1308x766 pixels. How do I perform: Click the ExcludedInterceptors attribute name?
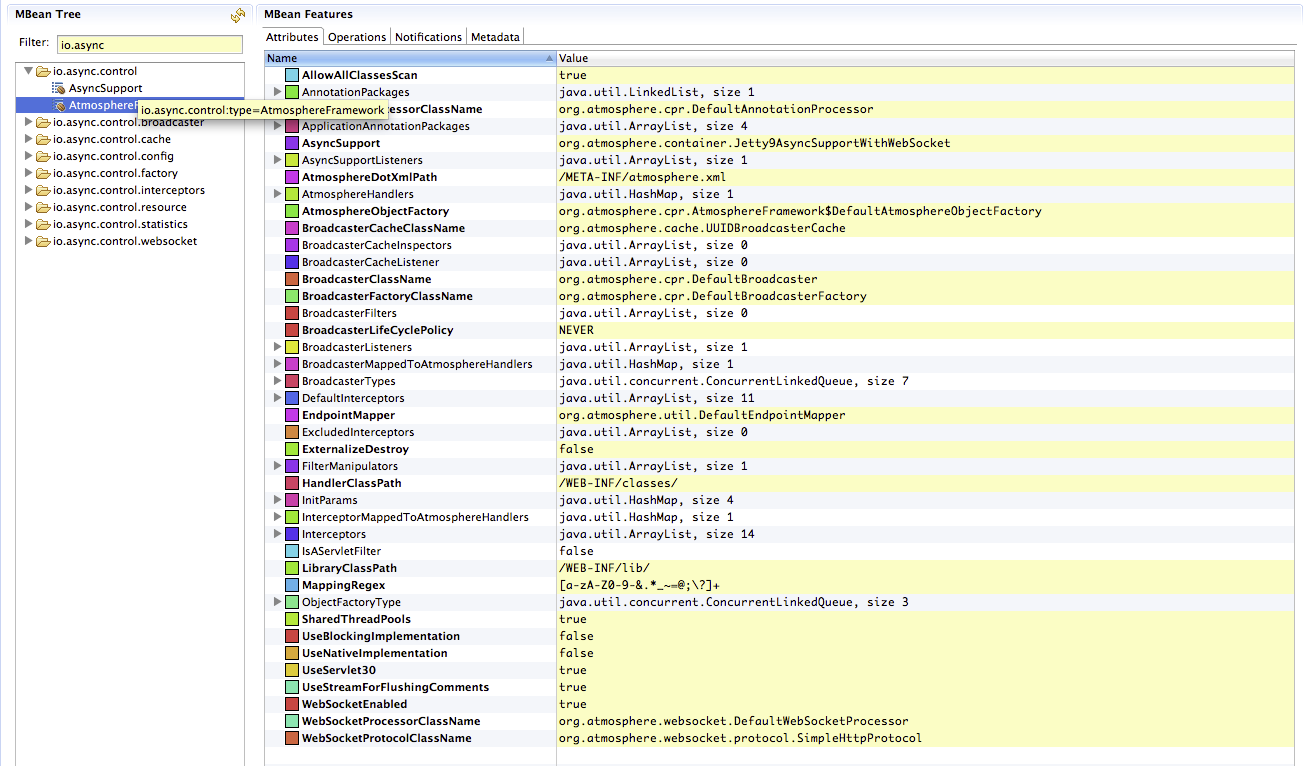[358, 432]
